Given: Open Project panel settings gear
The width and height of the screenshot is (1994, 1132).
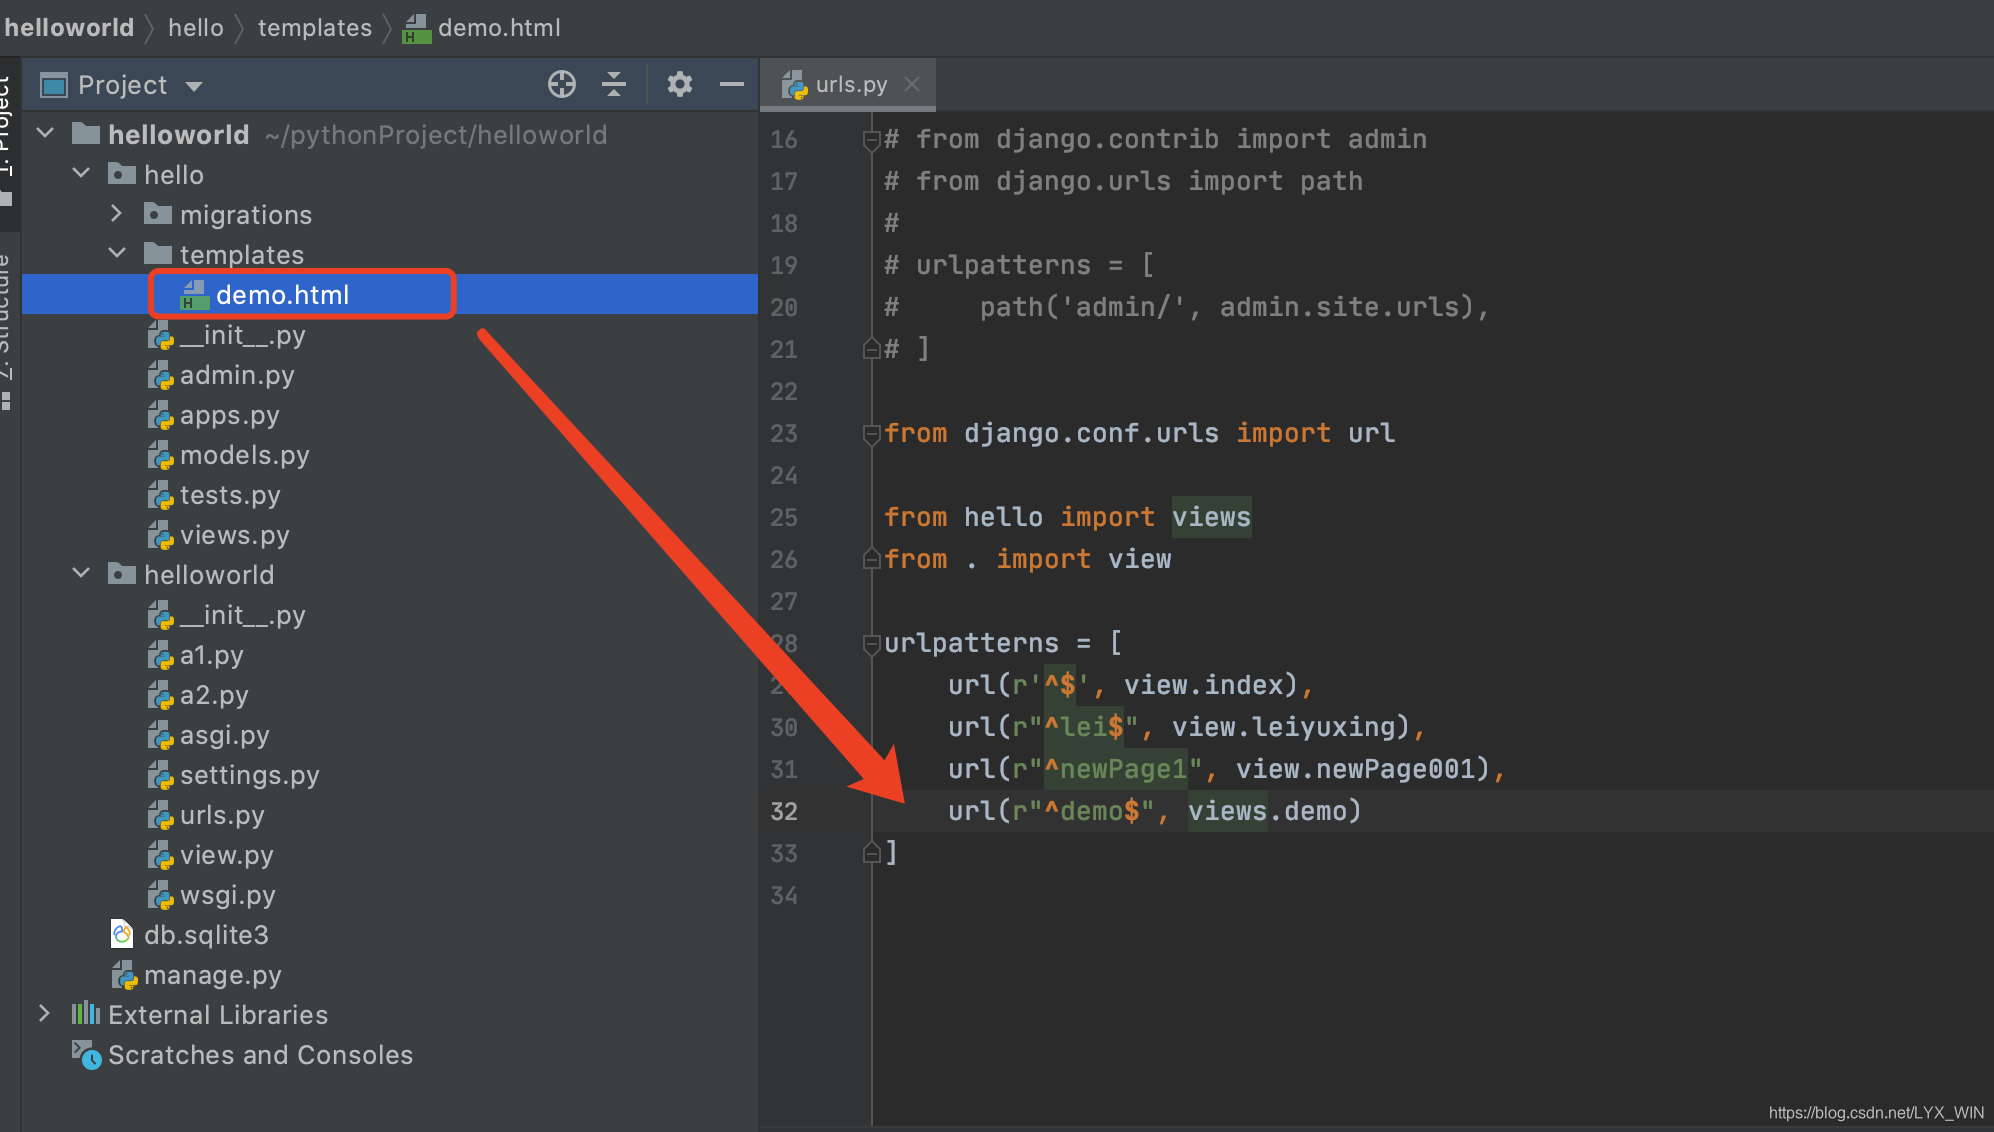Looking at the screenshot, I should [680, 85].
